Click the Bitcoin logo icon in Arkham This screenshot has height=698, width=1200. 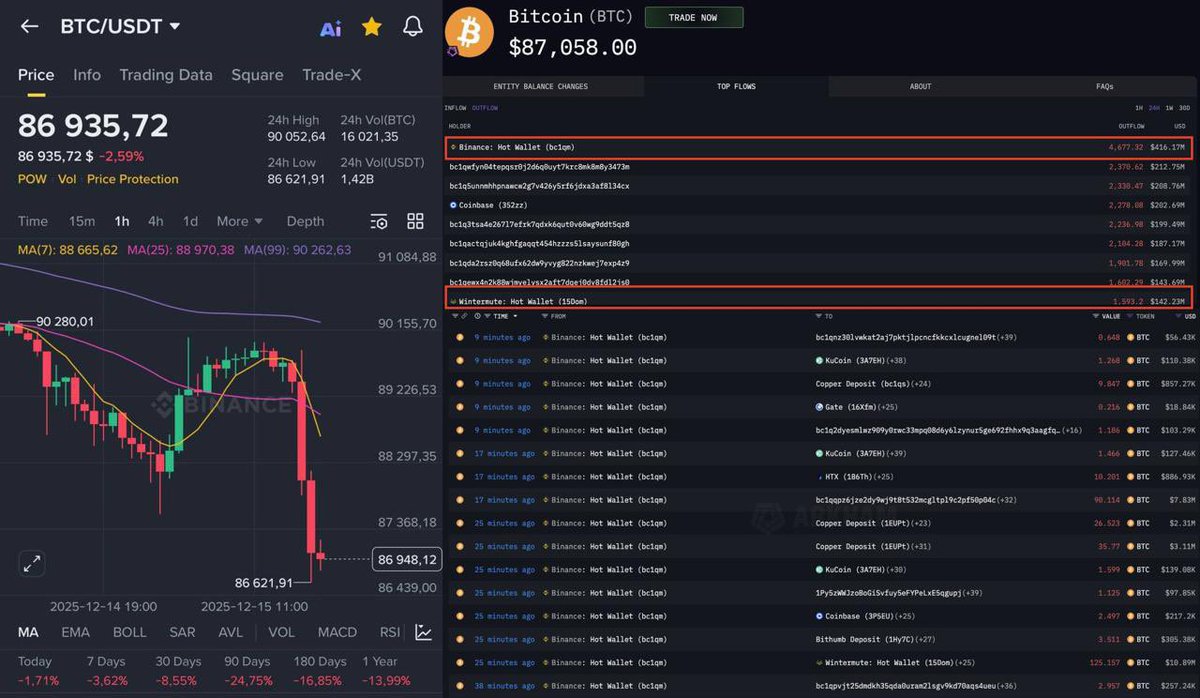(469, 32)
